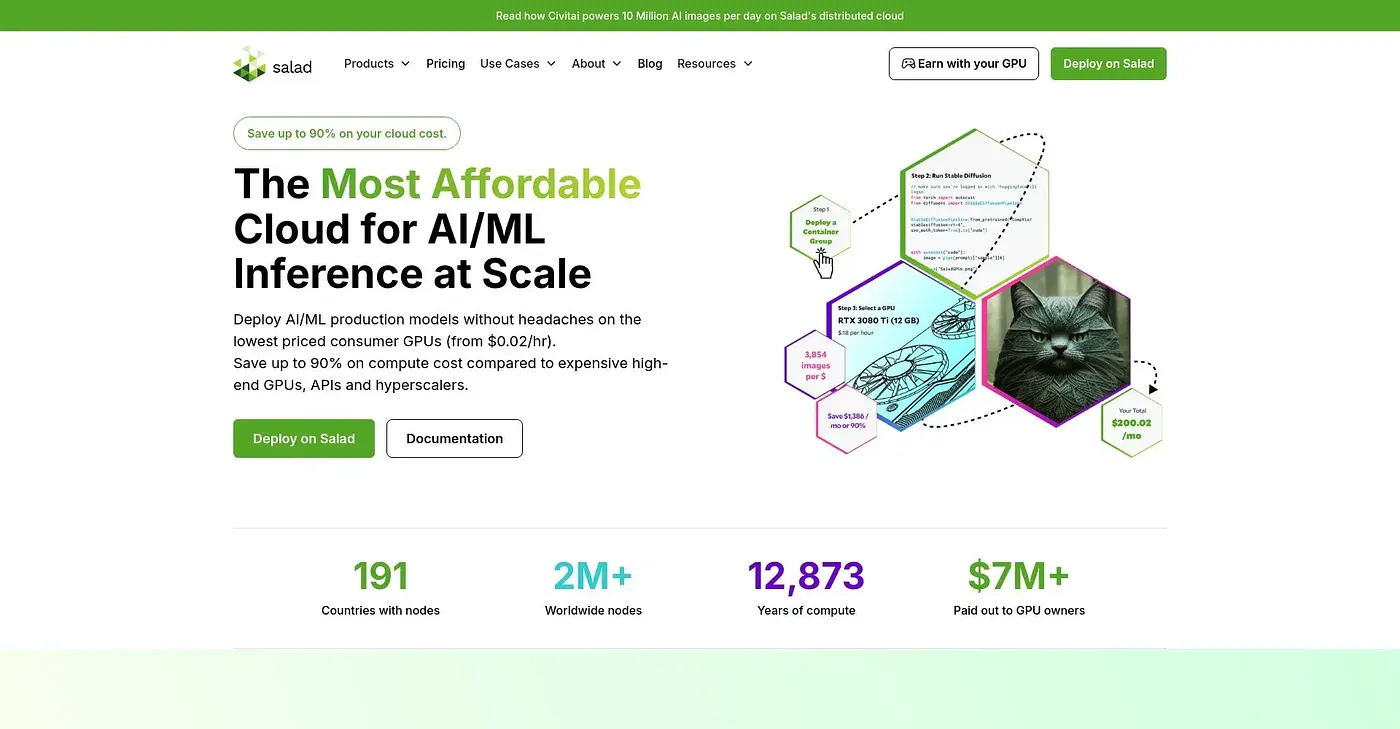Click the RTX 3080 Ti GPU hexagon

(903, 345)
